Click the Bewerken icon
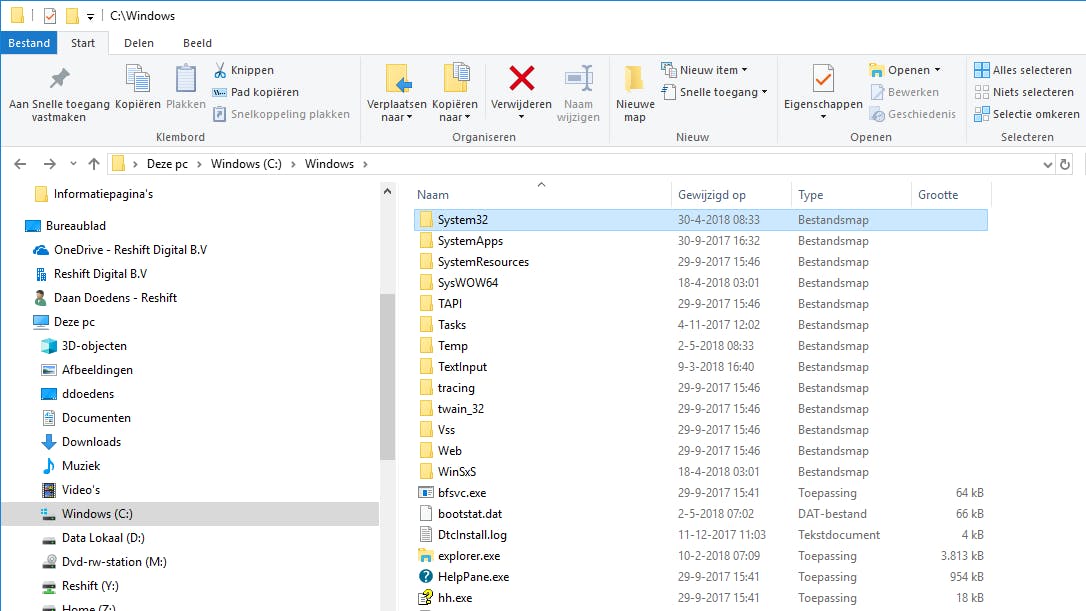 point(878,92)
